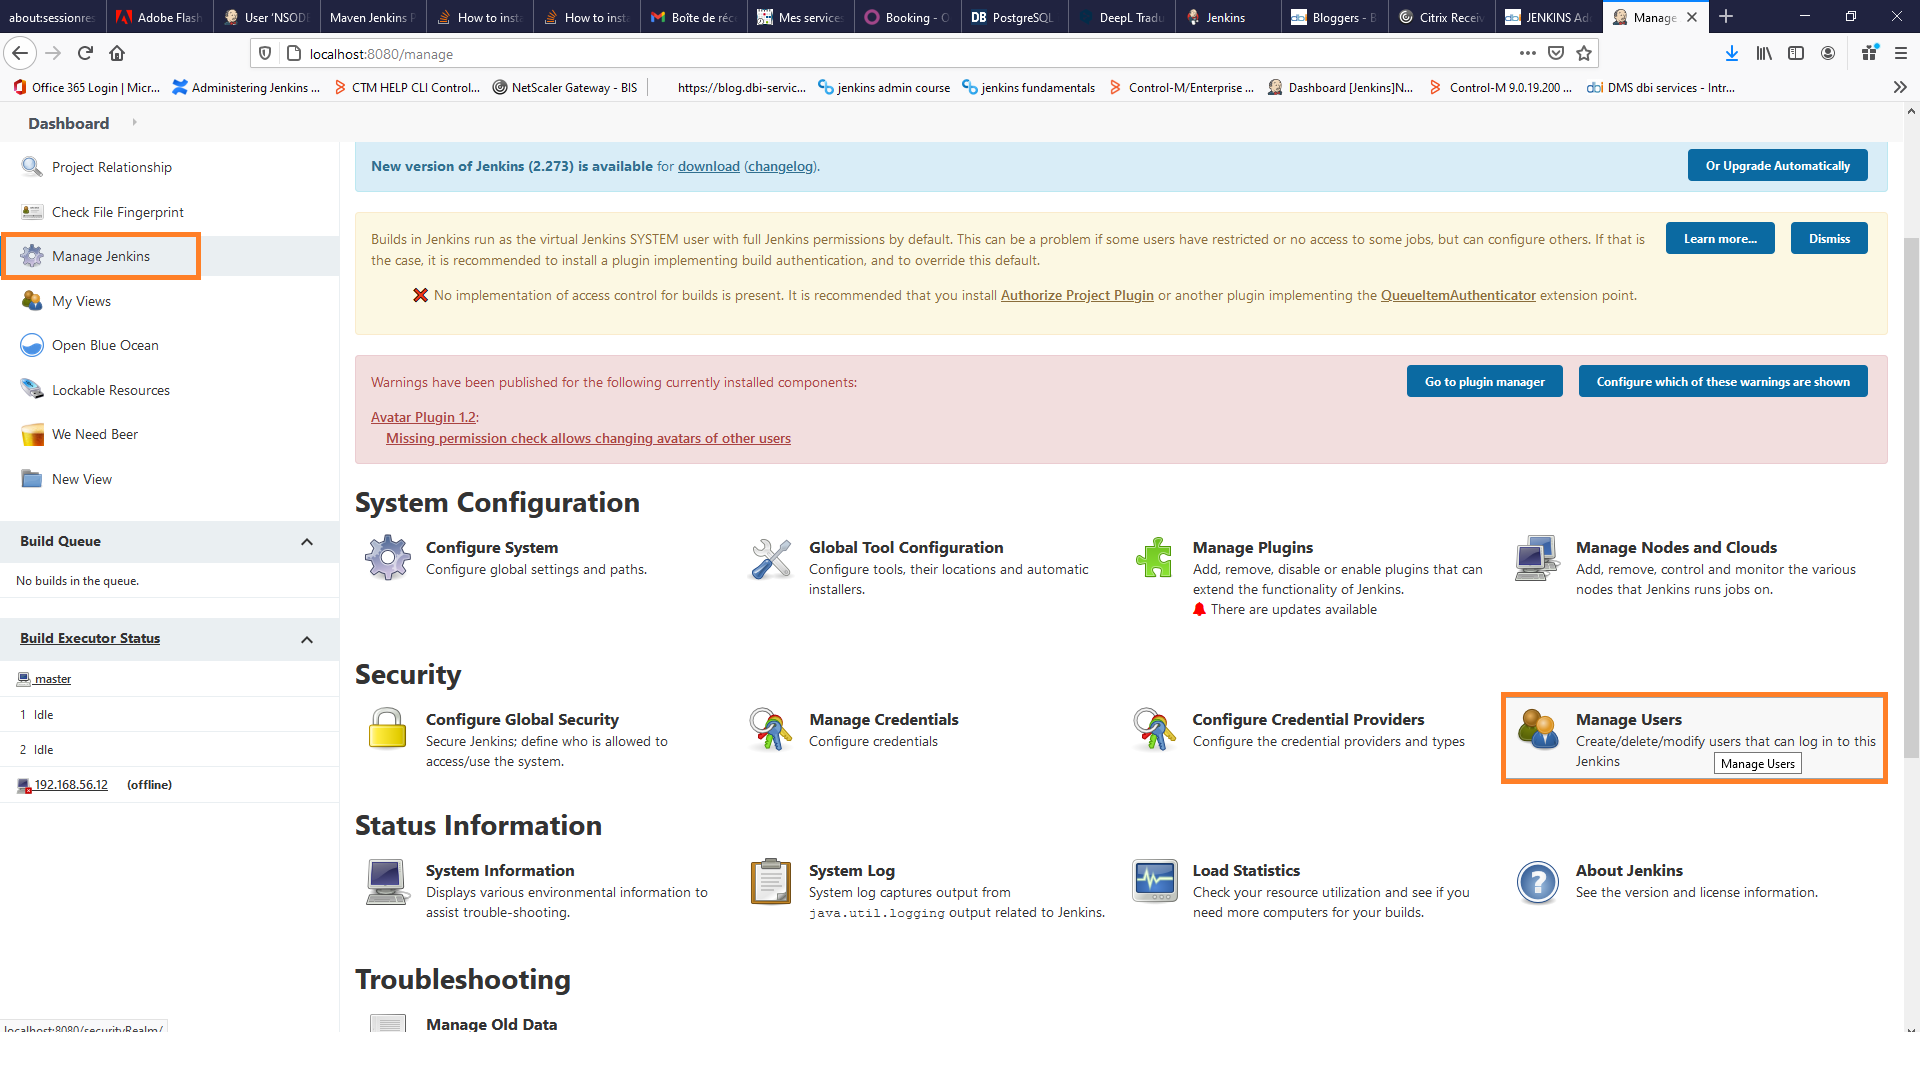The width and height of the screenshot is (1920, 1078).
Task: Switch to the DeepL browser tab
Action: [x=1121, y=17]
